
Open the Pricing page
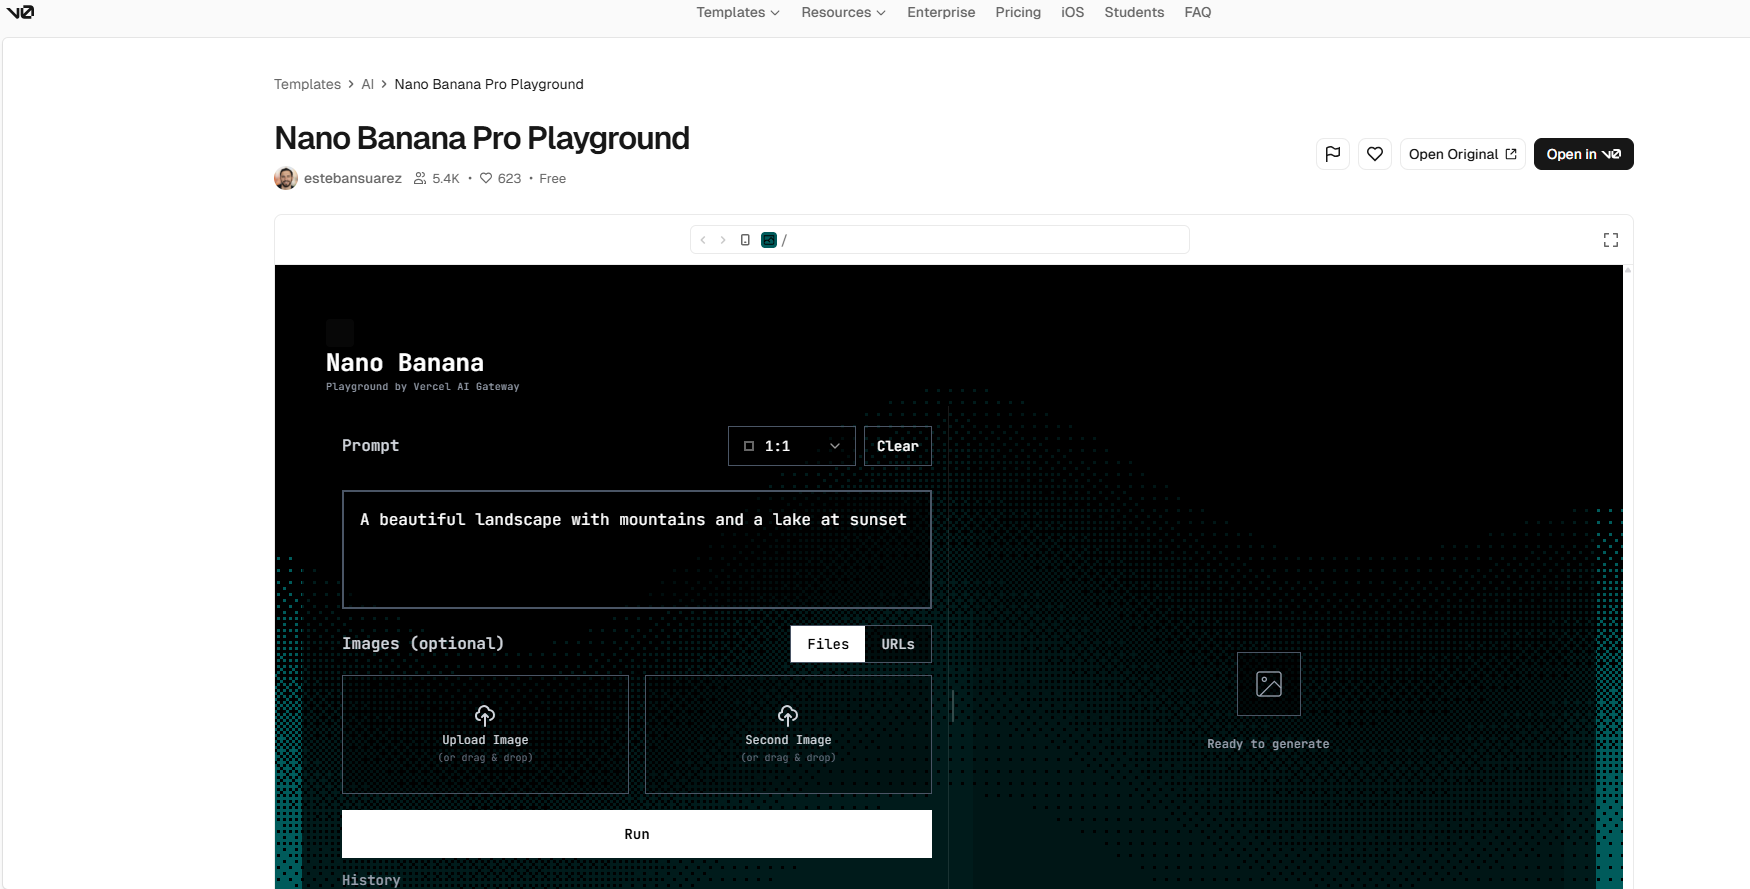pos(1018,12)
